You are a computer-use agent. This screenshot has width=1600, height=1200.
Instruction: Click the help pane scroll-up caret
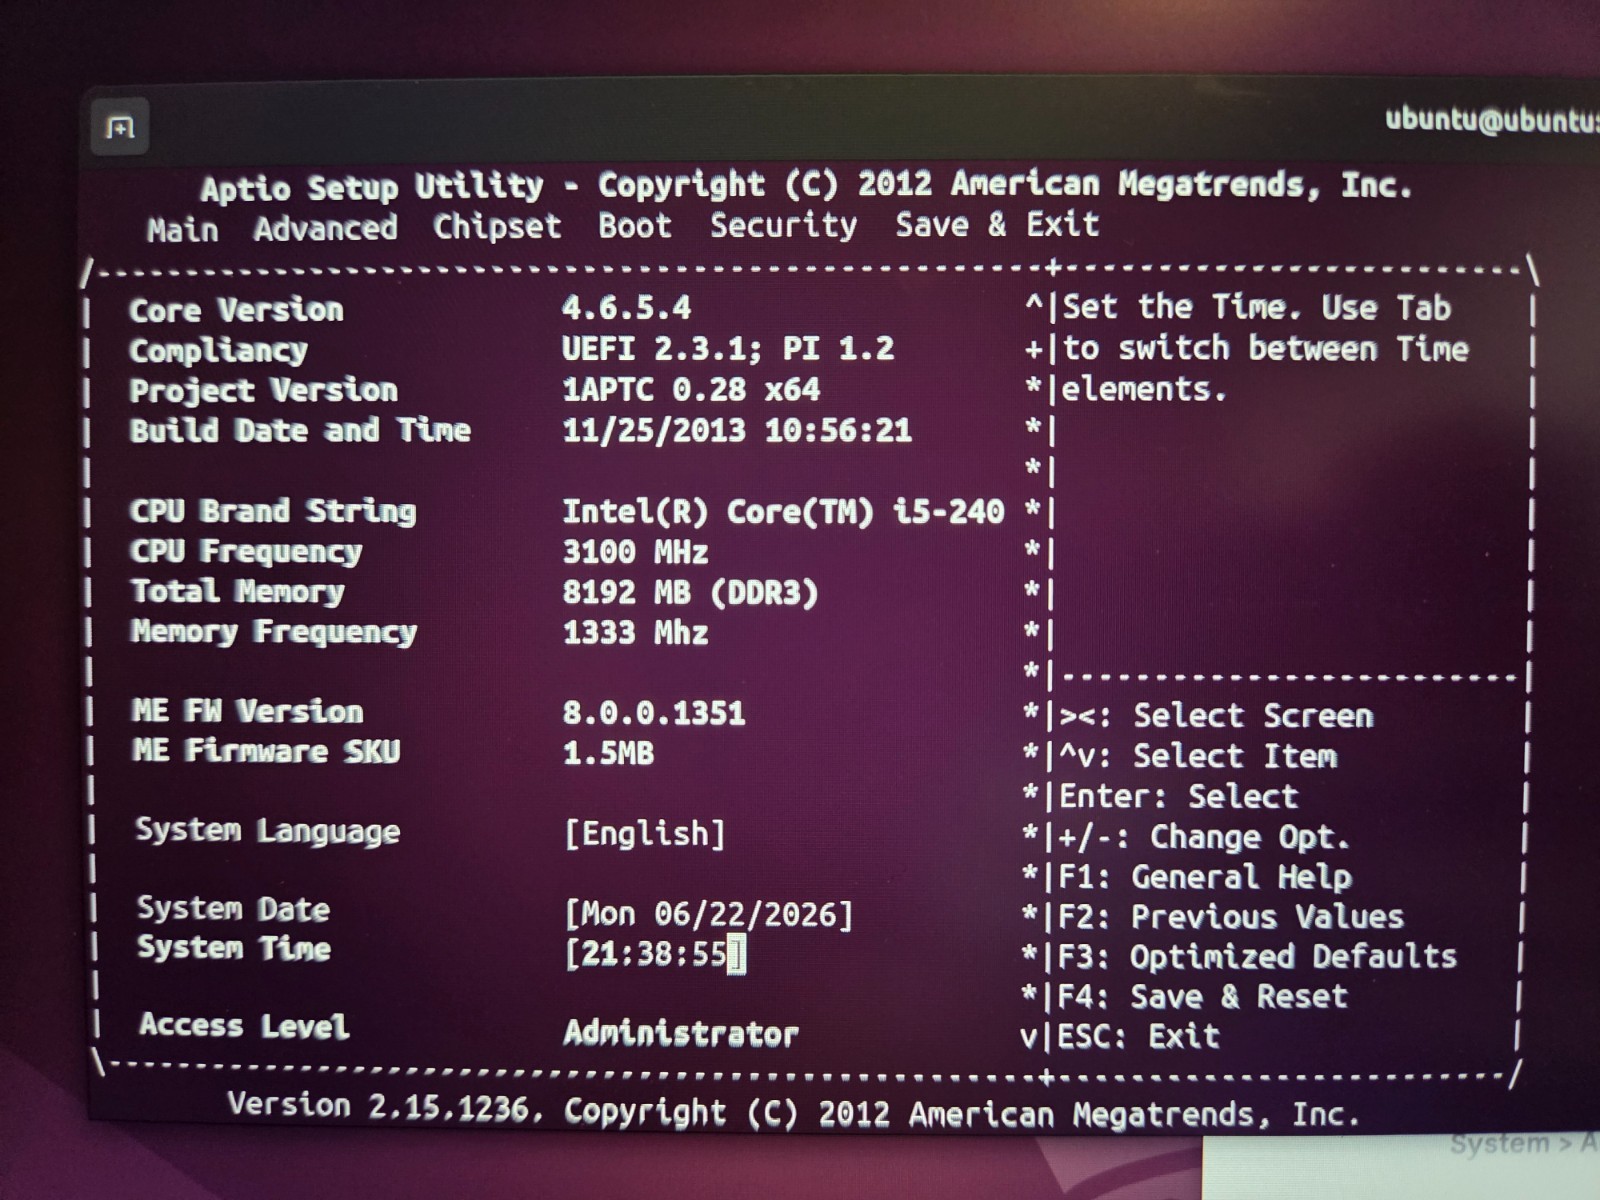tap(1034, 305)
